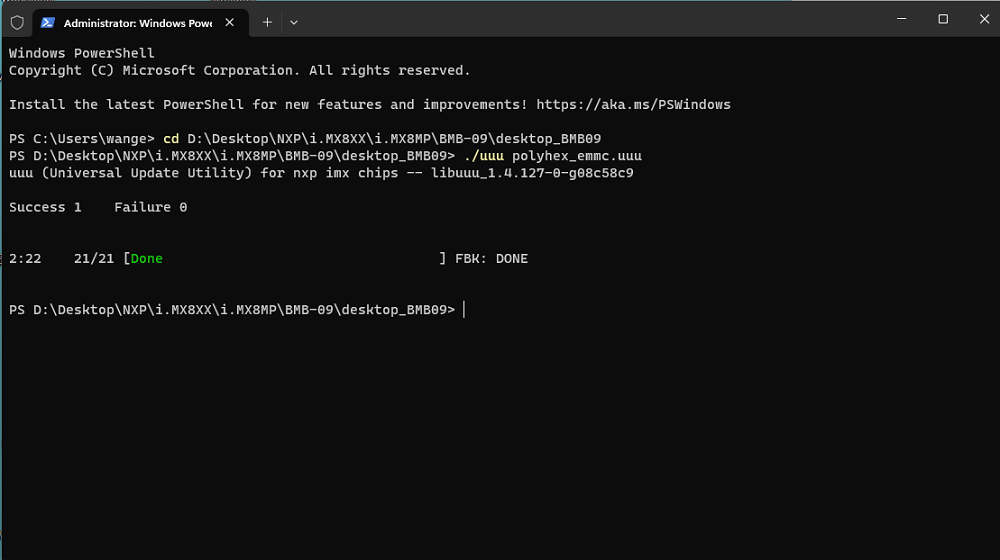1000x560 pixels.
Task: Close the Administrator: Windows PowerShell tab
Action: point(230,22)
